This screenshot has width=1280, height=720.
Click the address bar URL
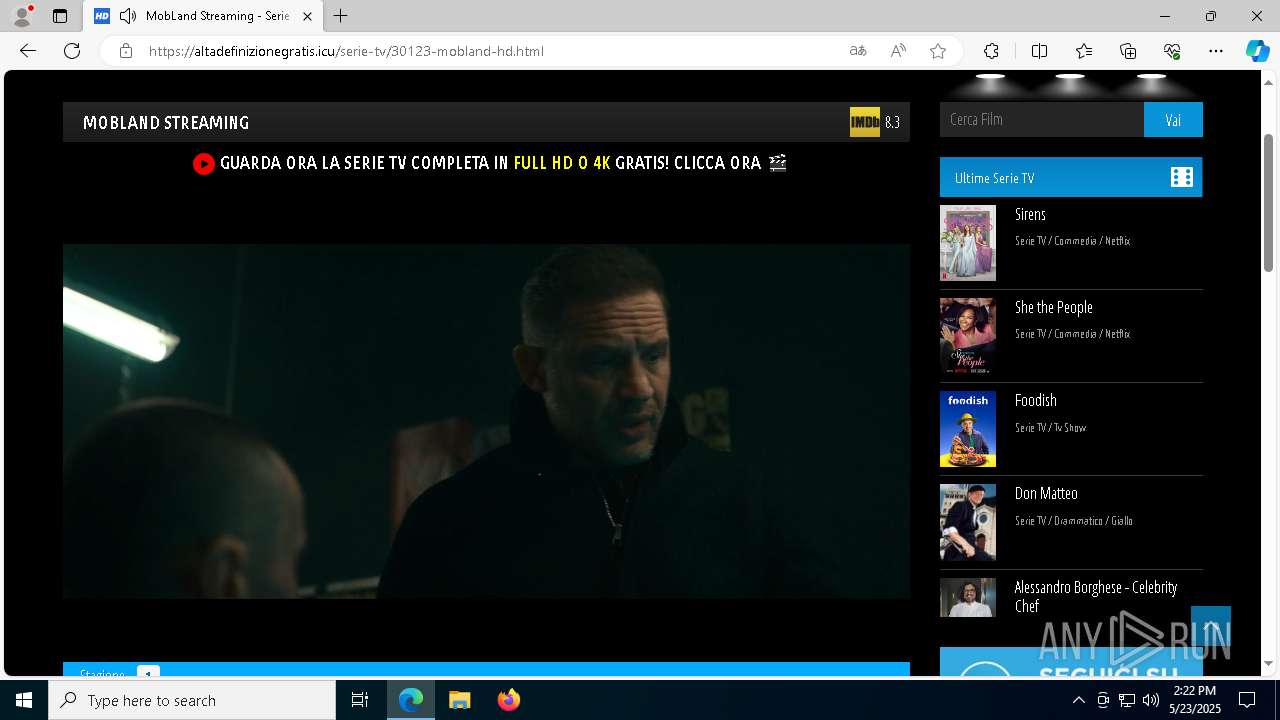point(346,51)
